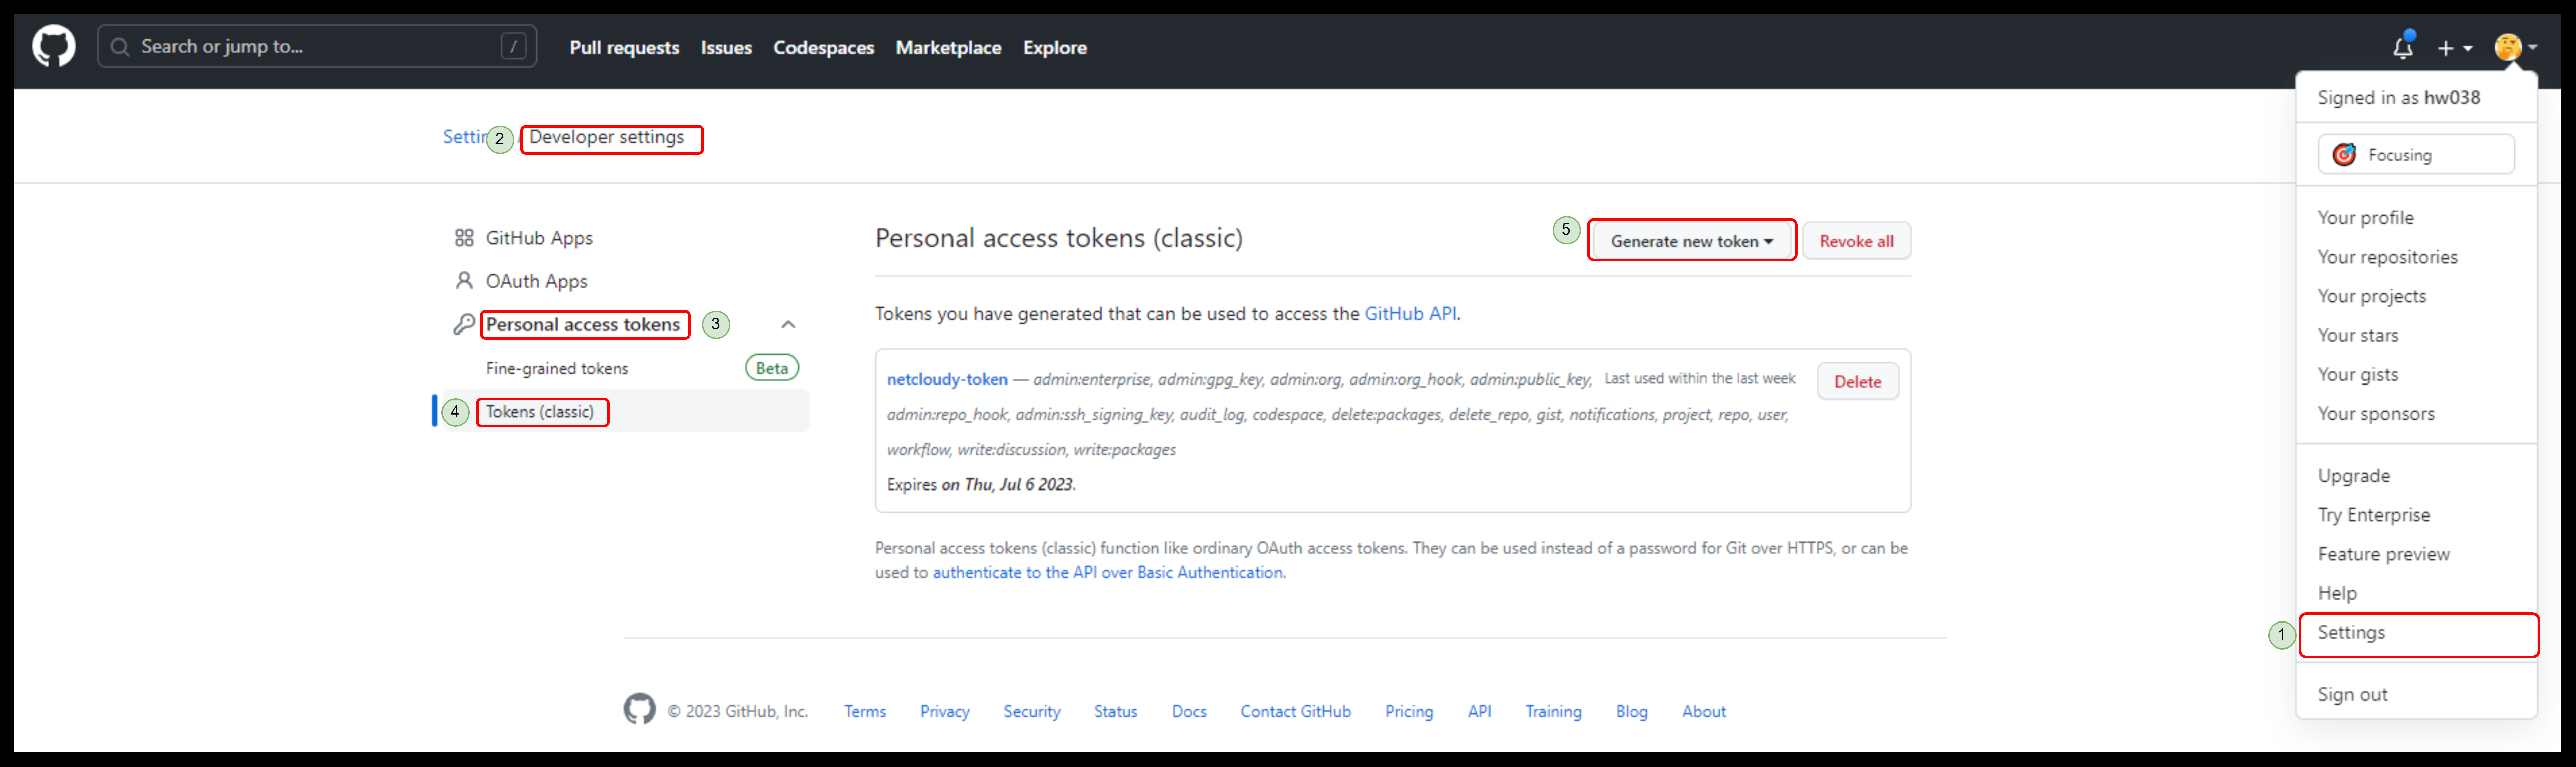
Task: Click the GitHub Apps grid icon
Action: 464,238
